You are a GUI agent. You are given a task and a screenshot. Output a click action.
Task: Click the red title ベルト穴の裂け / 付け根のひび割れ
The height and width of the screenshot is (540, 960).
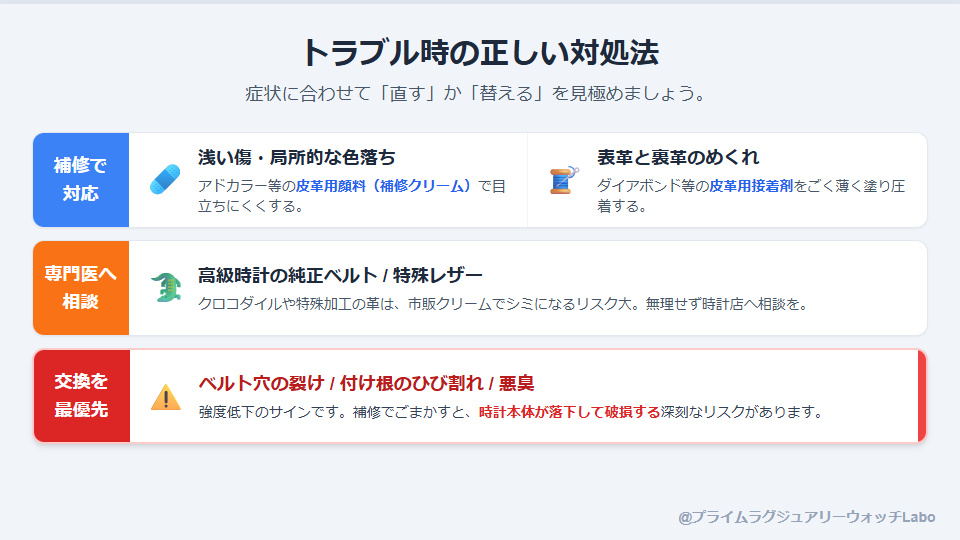coord(341,383)
